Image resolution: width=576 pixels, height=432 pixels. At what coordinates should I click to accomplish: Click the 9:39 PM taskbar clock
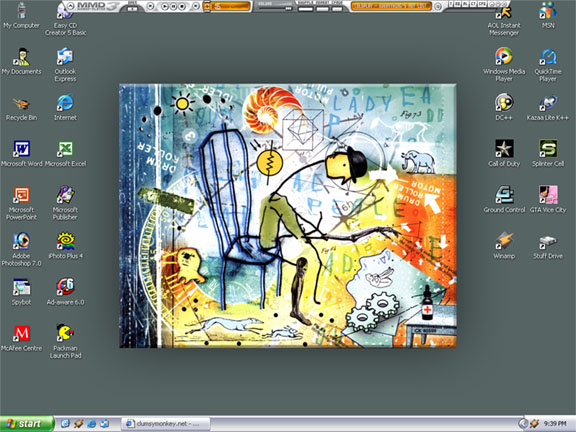(555, 424)
